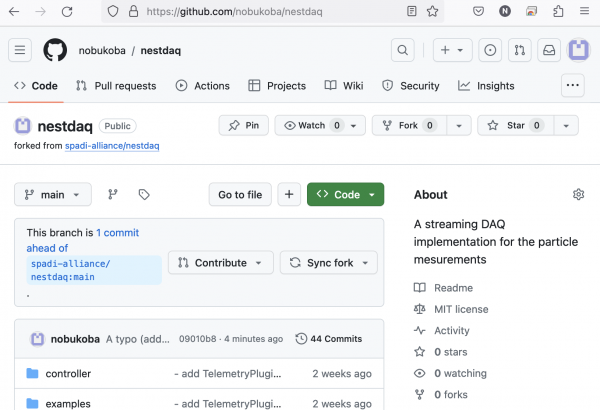
Task: Open the browser extensions puzzle icon
Action: pos(558,11)
